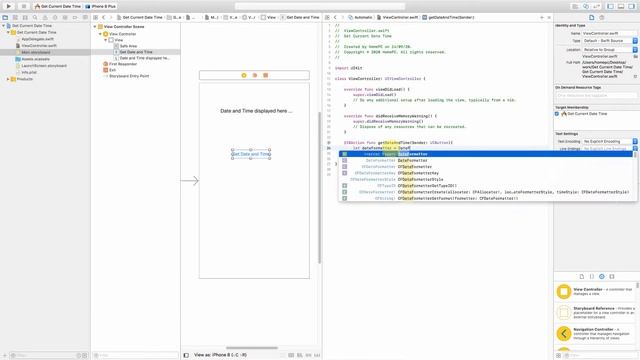Select Info.plist in project navigator

[29, 72]
